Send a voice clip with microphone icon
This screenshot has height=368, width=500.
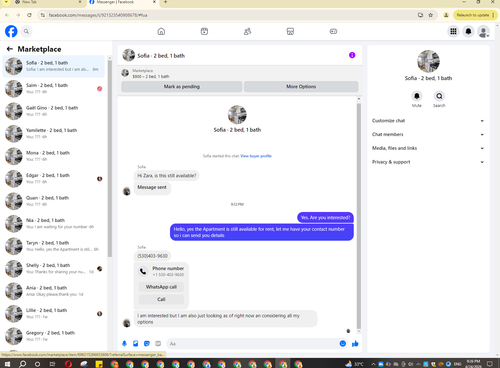[x=124, y=343]
